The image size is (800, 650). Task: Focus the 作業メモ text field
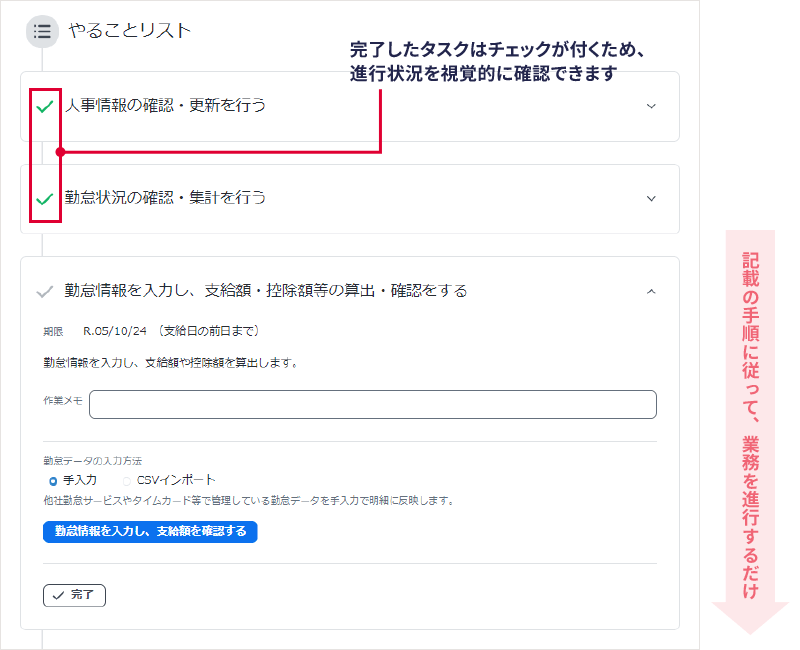[372, 404]
